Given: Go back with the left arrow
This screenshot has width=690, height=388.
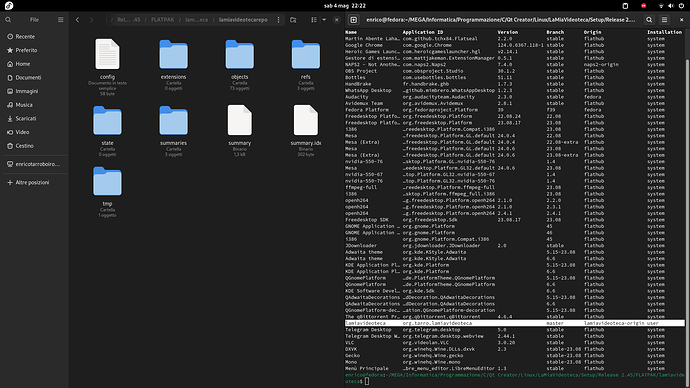Looking at the screenshot, I should coord(77,20).
